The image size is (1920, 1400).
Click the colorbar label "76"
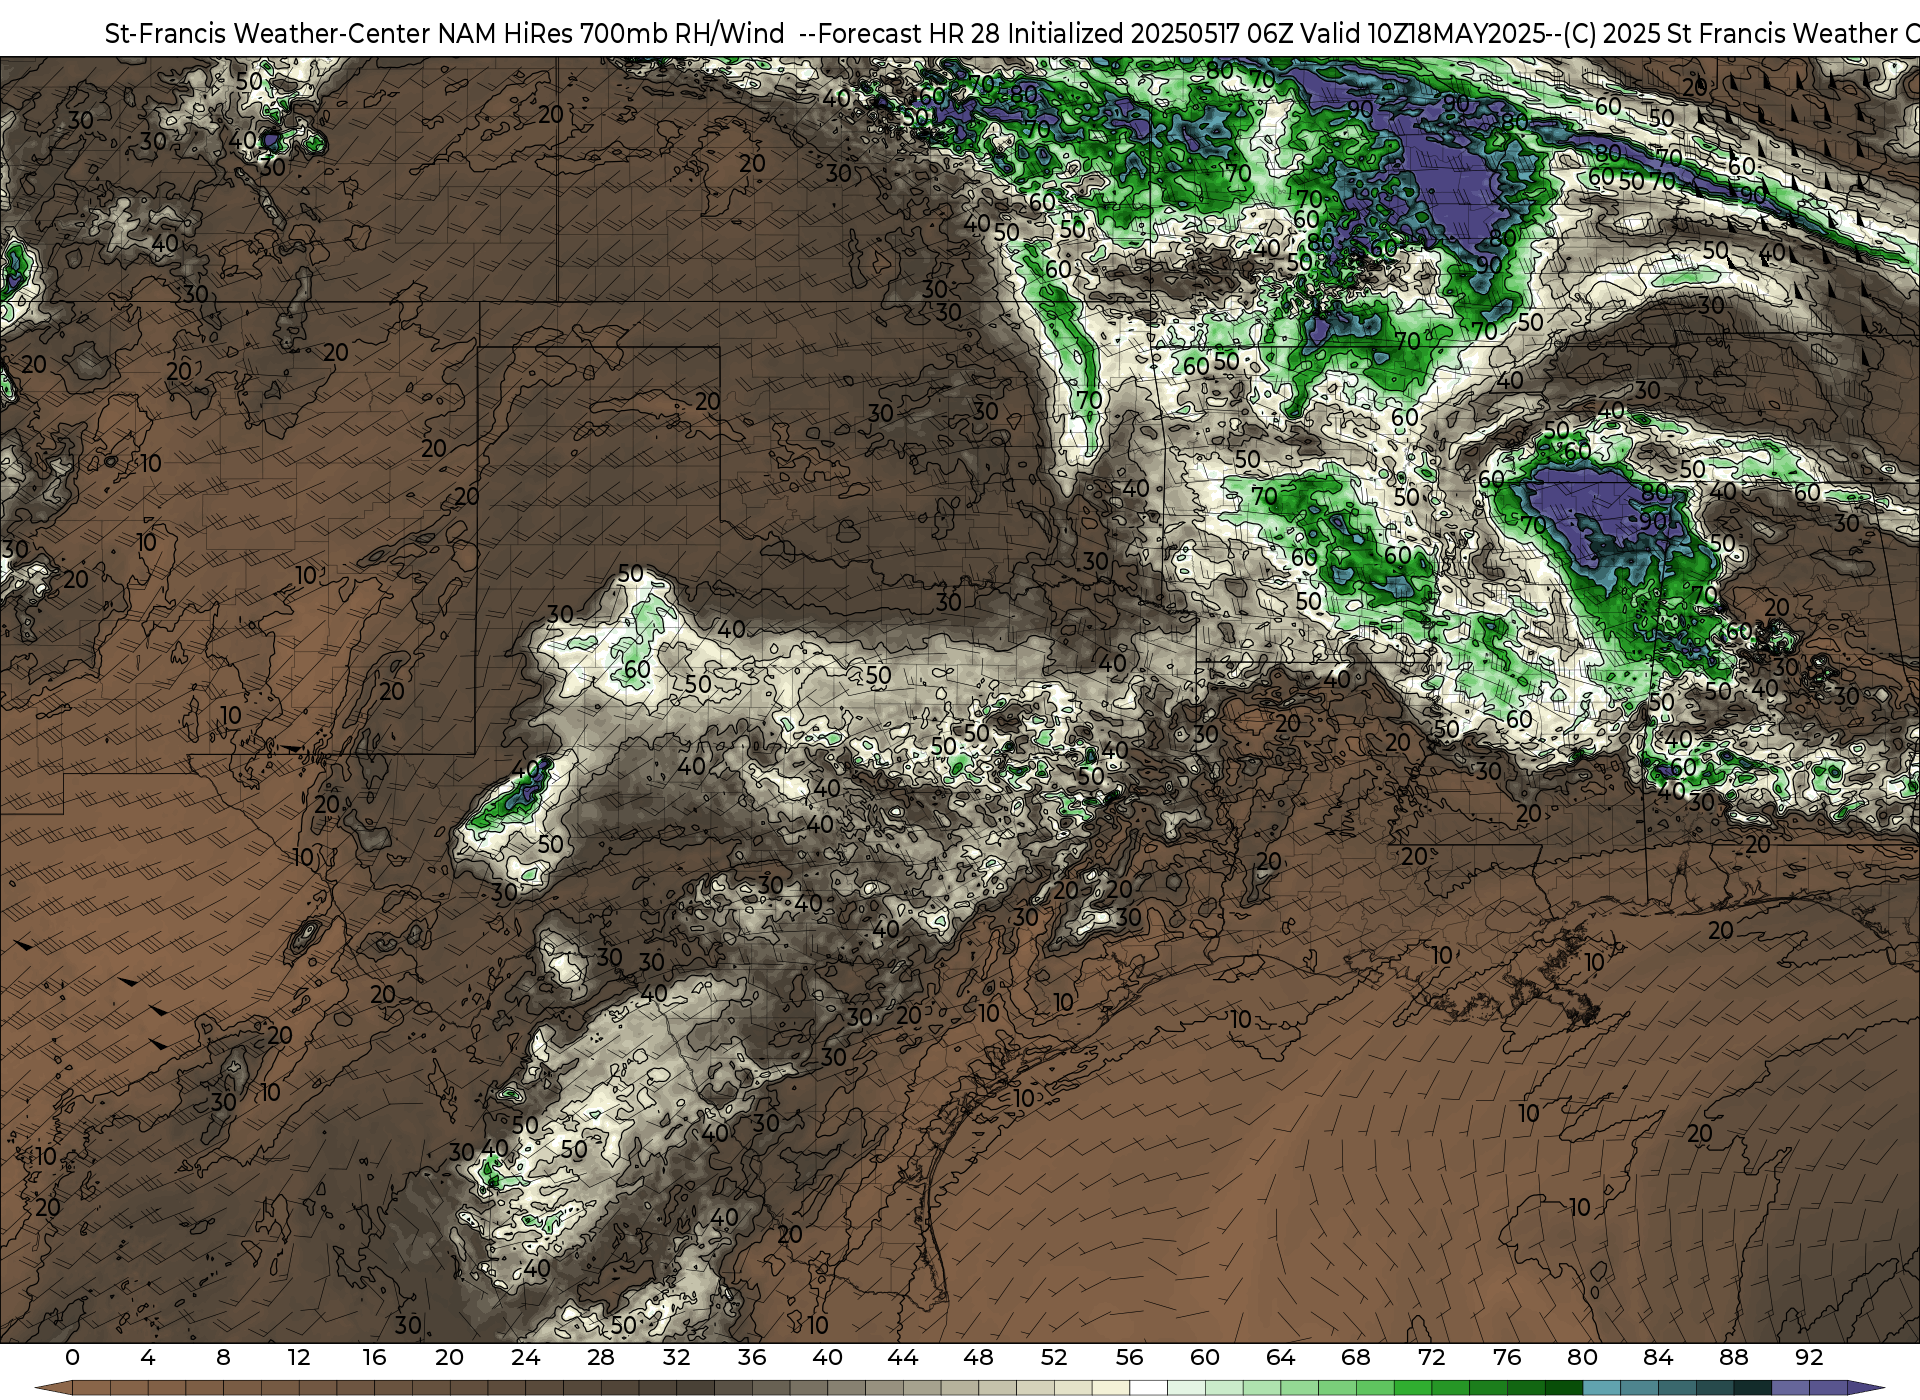pos(1507,1358)
